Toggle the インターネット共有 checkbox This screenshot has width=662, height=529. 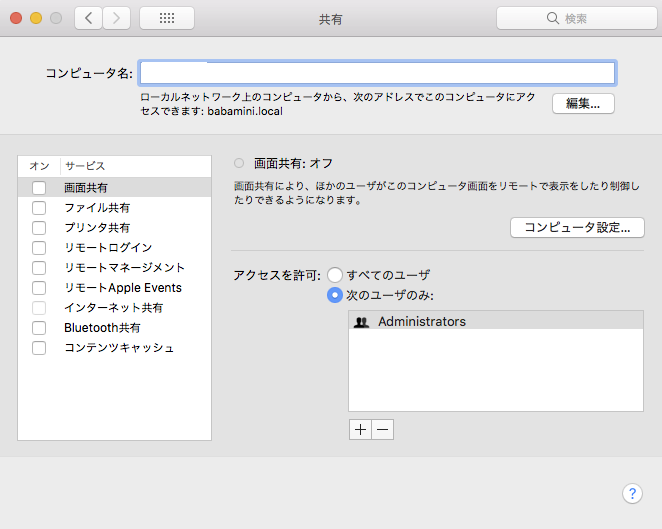(x=39, y=308)
